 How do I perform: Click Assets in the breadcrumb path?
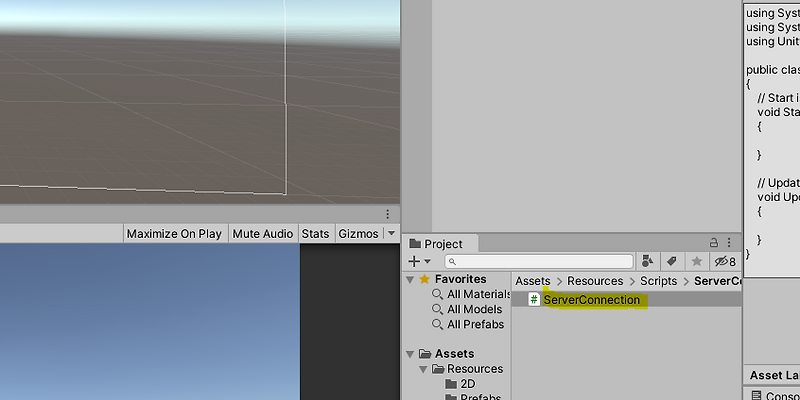[533, 281]
